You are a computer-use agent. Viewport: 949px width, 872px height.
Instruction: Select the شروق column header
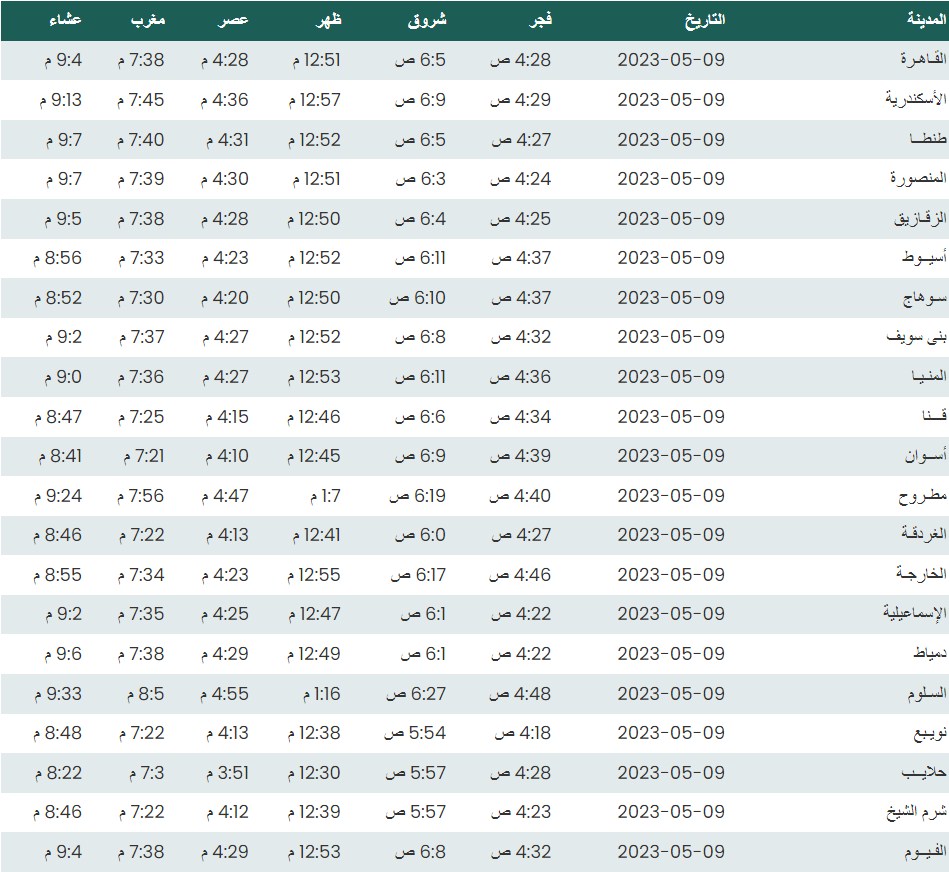coord(428,20)
